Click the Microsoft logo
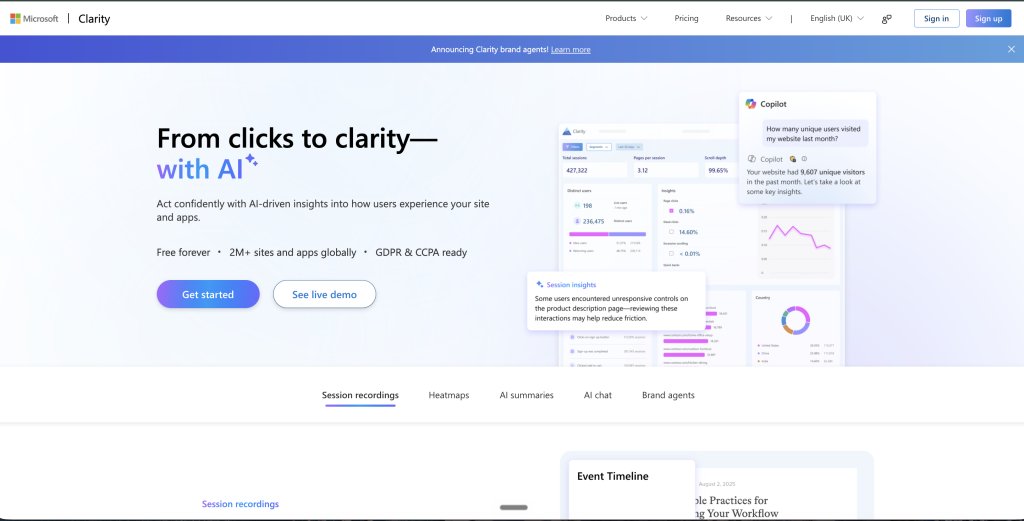 coord(34,18)
